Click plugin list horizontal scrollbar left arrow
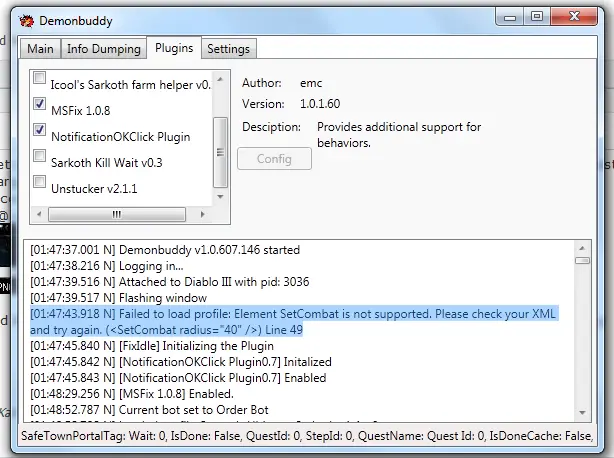614x458 pixels. (x=38, y=213)
